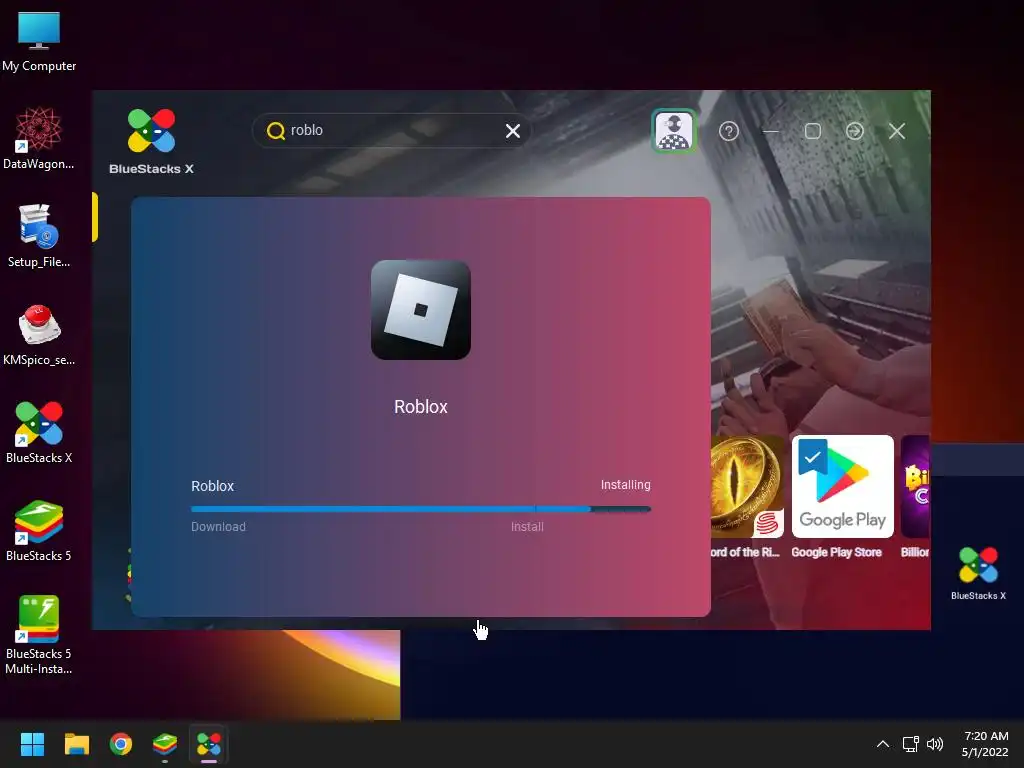The width and height of the screenshot is (1024, 768).
Task: Click the search magnifier icon
Action: point(276,131)
